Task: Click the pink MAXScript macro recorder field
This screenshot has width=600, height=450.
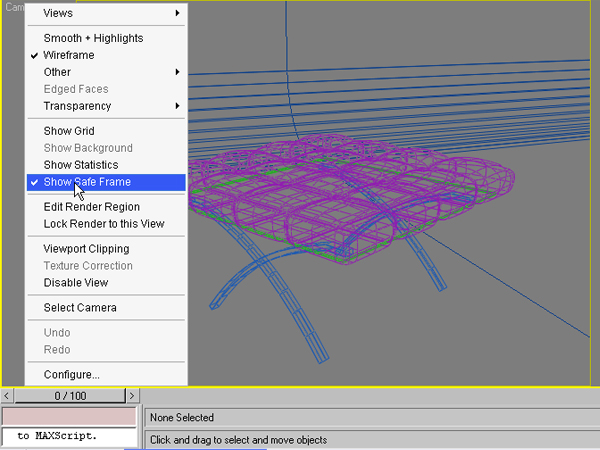Action: point(69,417)
